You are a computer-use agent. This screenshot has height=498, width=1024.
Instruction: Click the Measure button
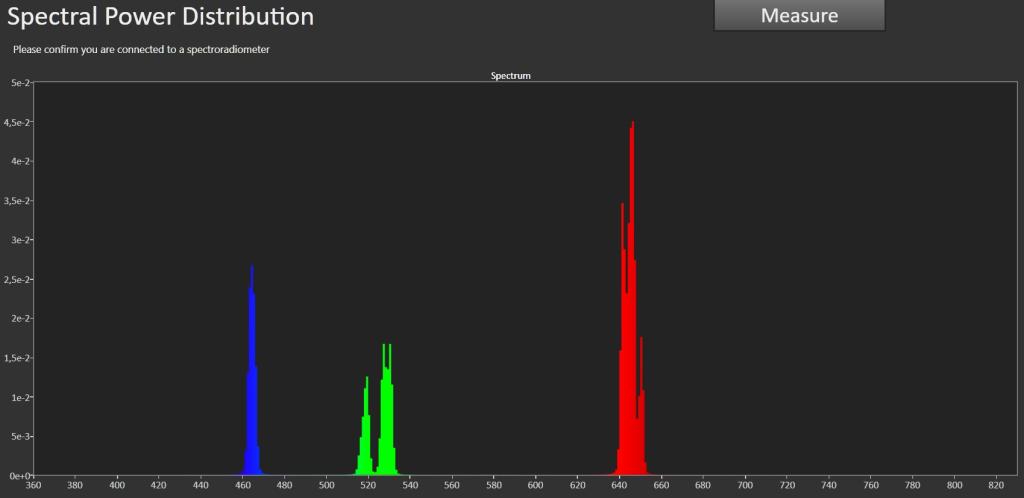tap(799, 15)
